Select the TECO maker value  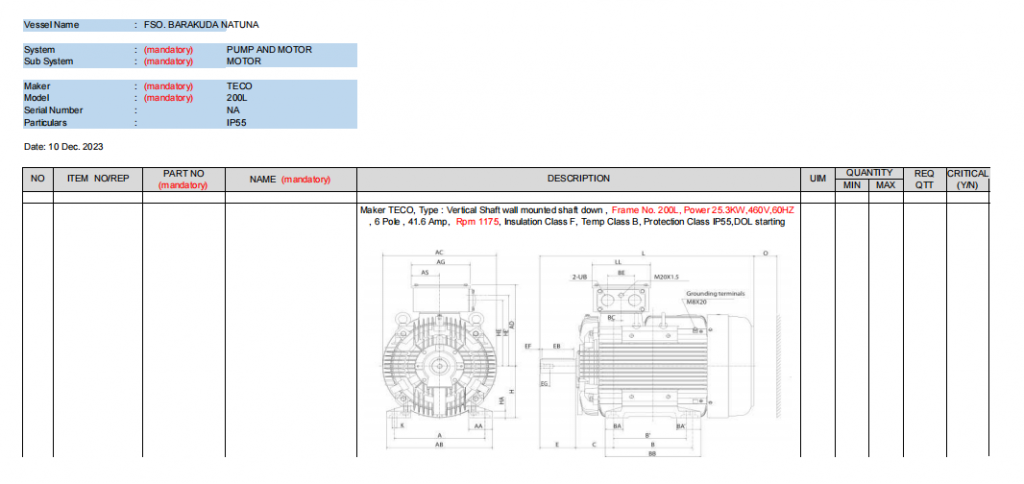coord(239,86)
